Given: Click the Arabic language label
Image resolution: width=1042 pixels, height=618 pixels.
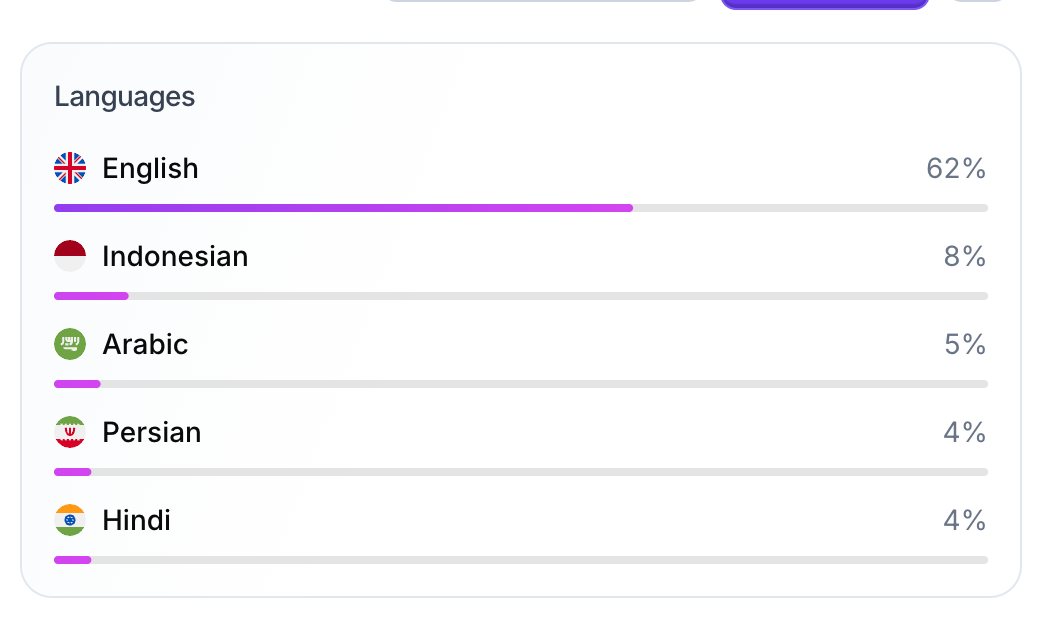Looking at the screenshot, I should pos(145,344).
